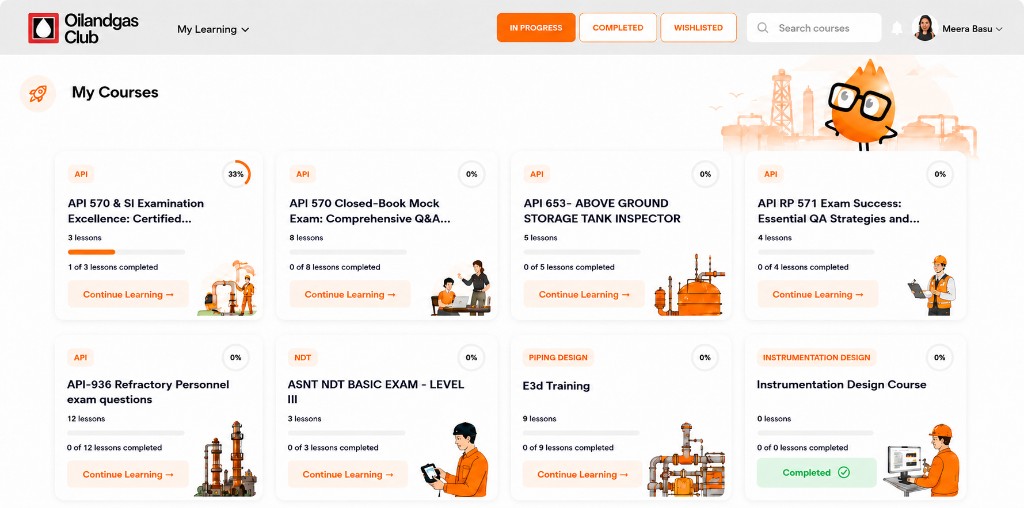Click storage tank illustration on API 653 card
Screen dimensions: 1024x508
(x=690, y=285)
